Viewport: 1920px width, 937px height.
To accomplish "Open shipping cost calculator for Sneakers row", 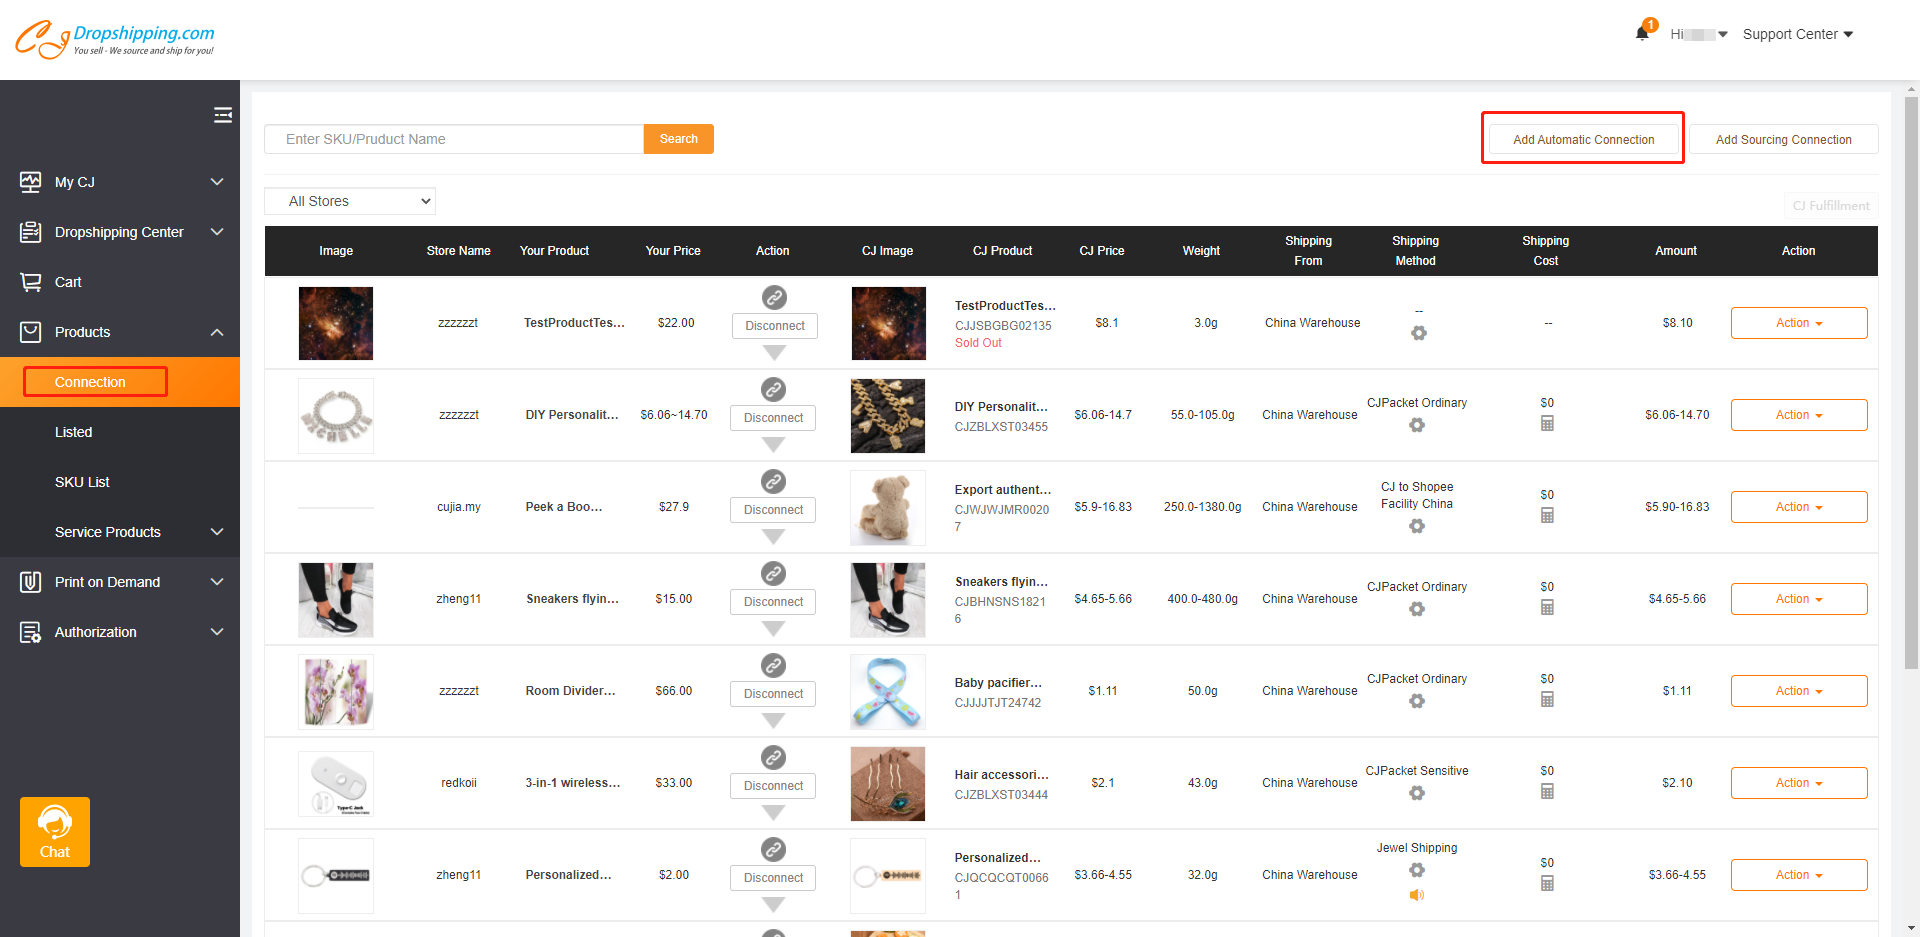I will click(1547, 607).
